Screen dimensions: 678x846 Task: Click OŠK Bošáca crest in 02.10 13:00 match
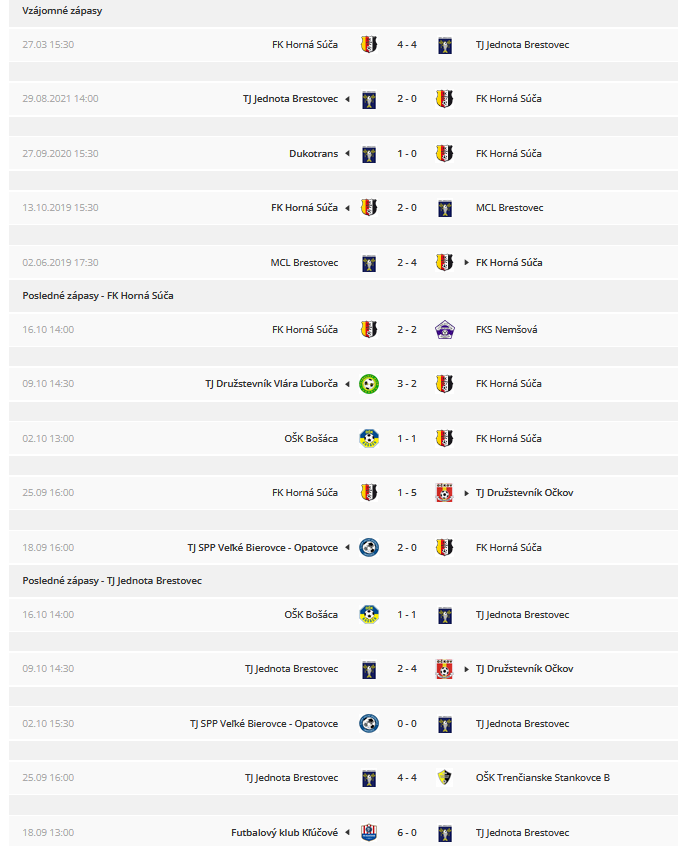(x=369, y=439)
